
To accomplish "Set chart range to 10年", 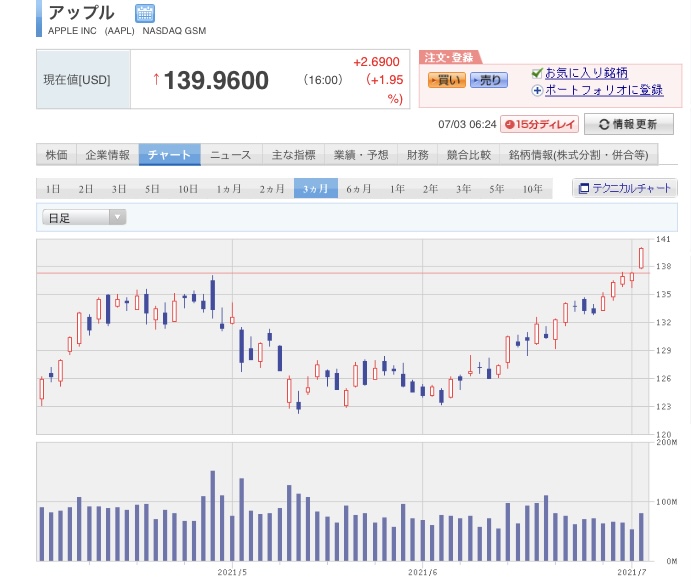I will pos(532,189).
